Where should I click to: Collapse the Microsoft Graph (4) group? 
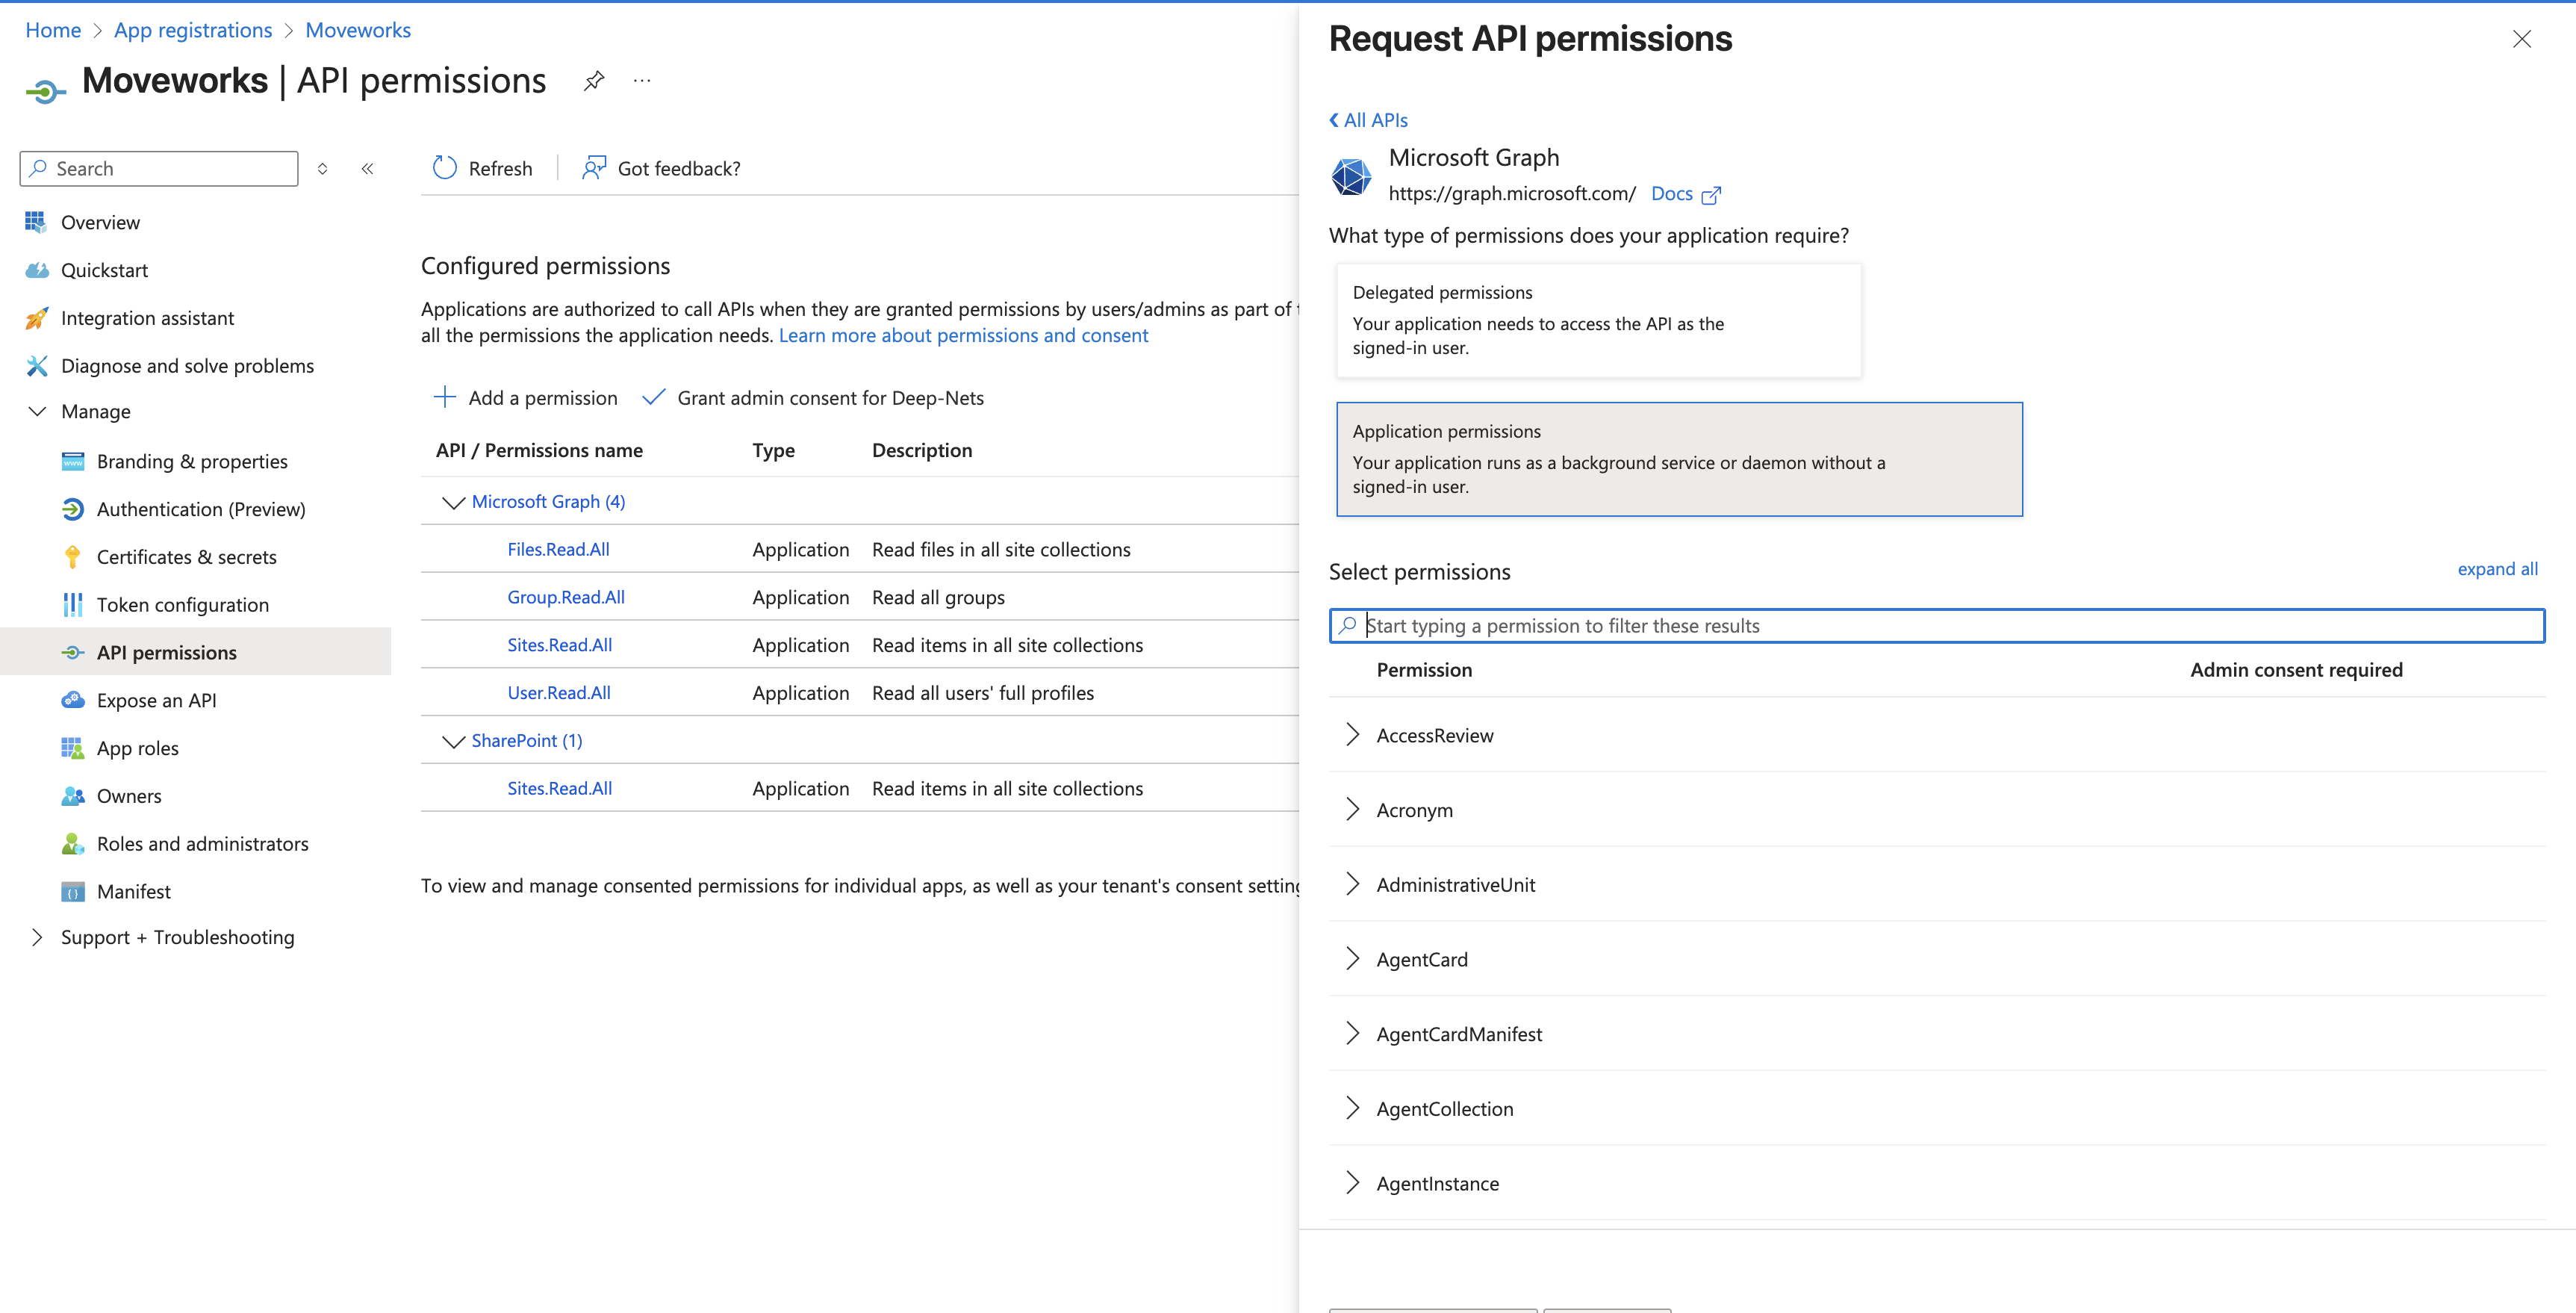(453, 502)
